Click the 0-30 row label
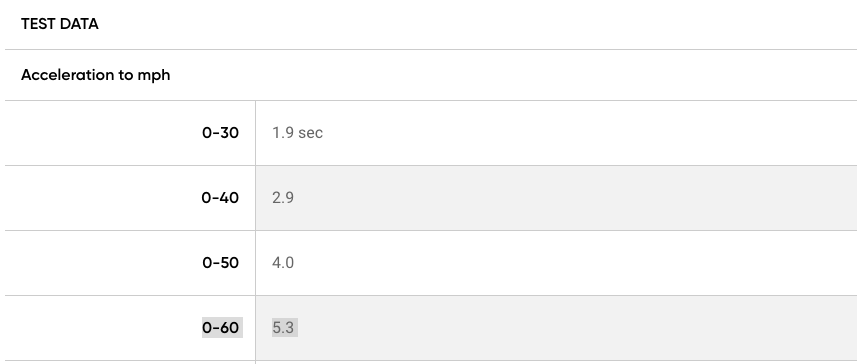The height and width of the screenshot is (364, 862). click(220, 133)
